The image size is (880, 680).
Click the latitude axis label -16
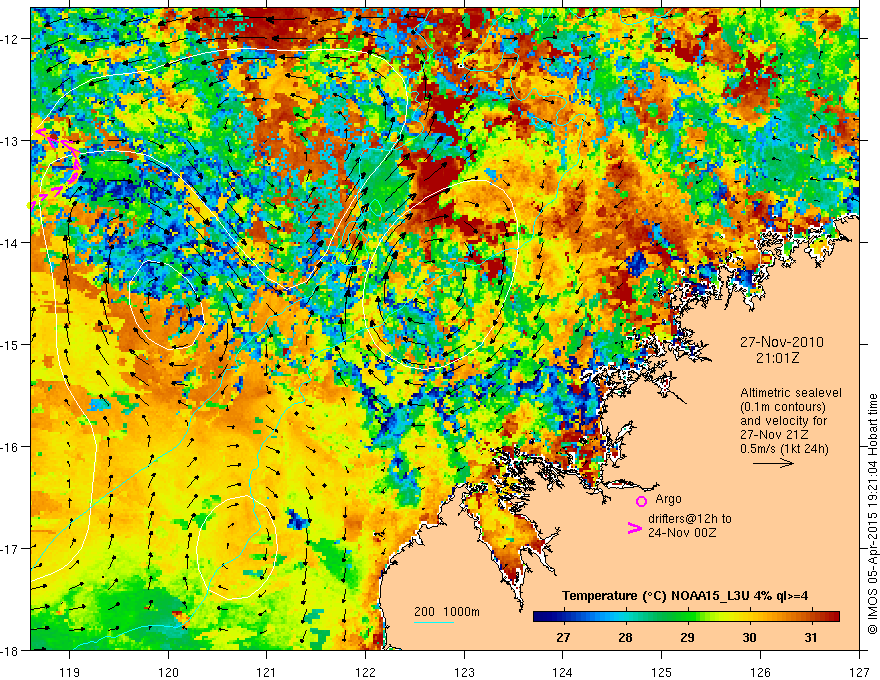coord(10,447)
